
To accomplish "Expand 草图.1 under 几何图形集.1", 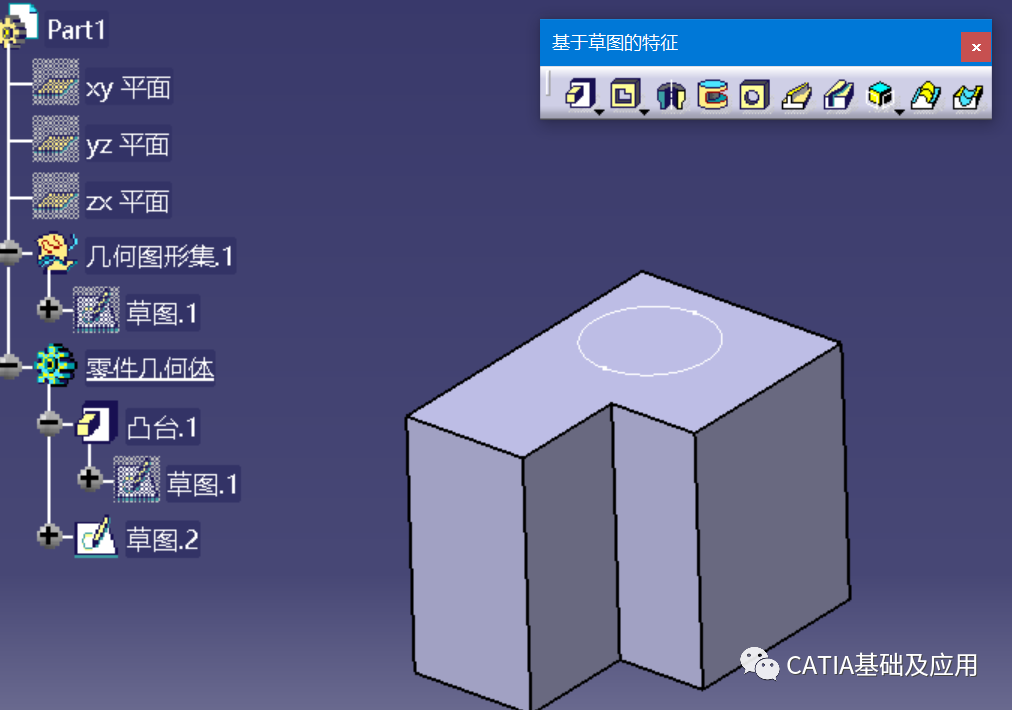I will tap(49, 309).
